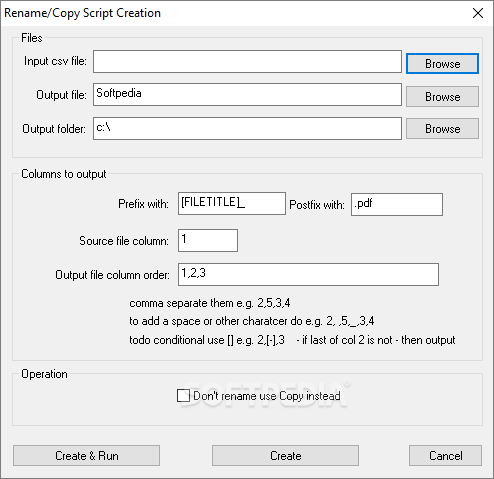Click Browse next to Output file
Image resolution: width=494 pixels, height=479 pixels.
click(442, 97)
